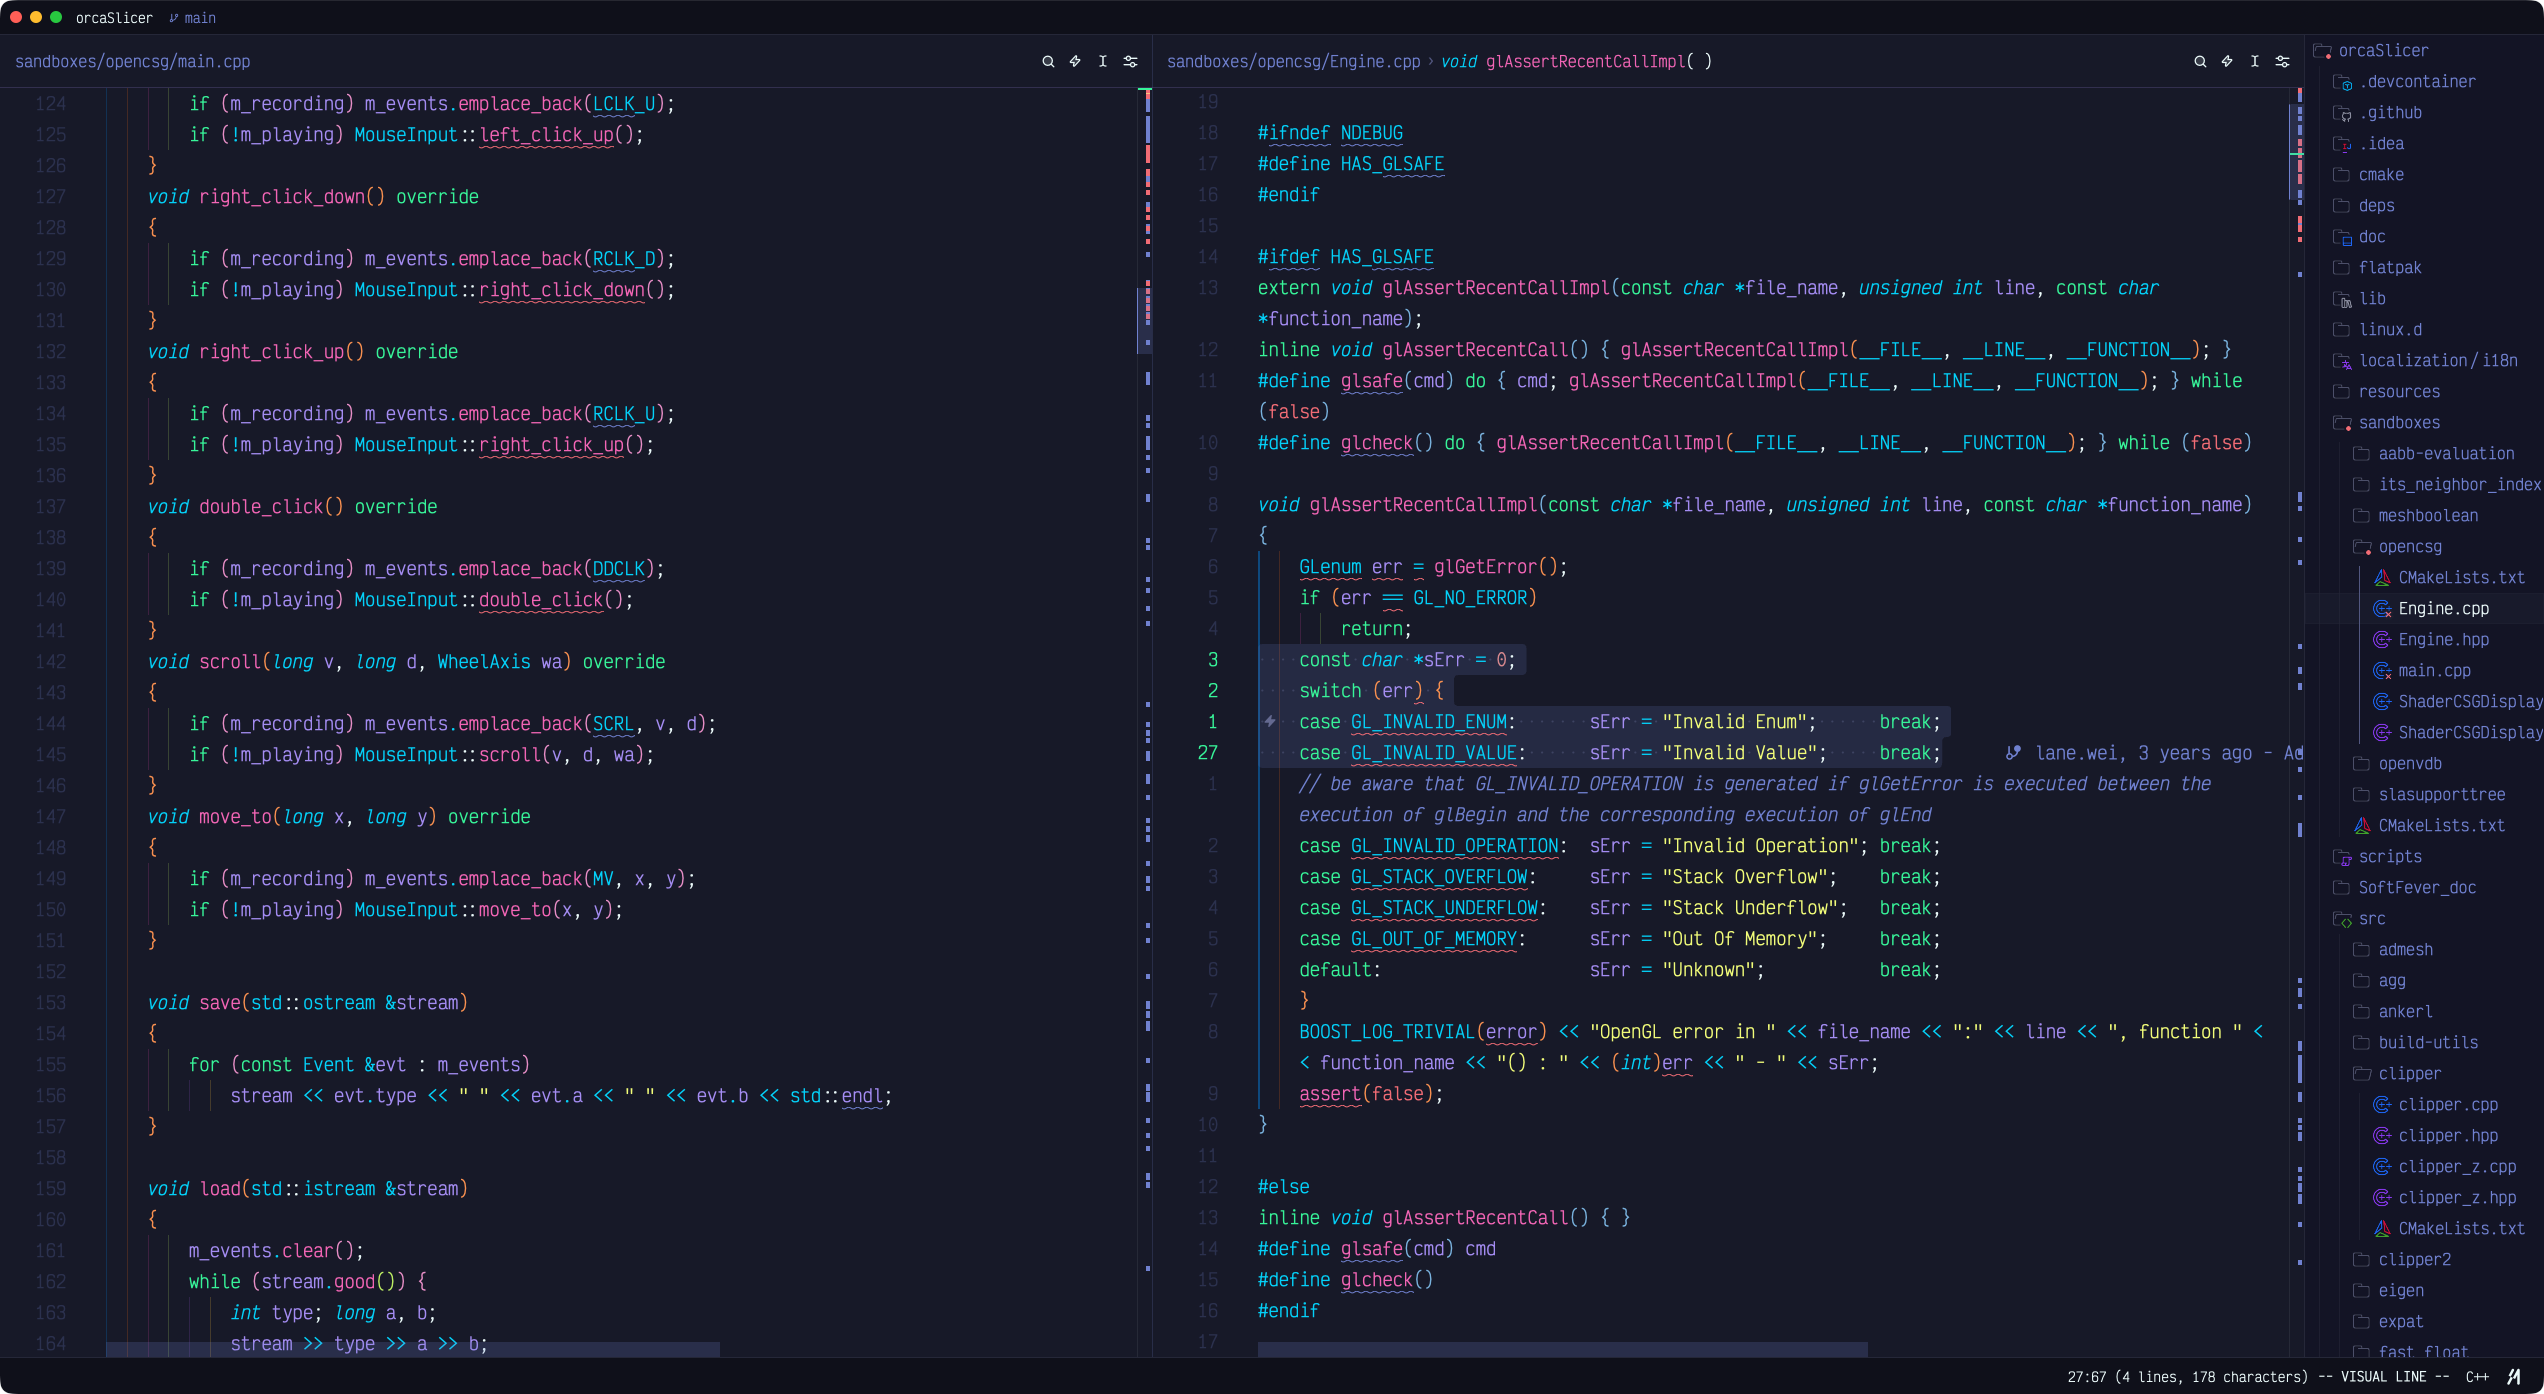The width and height of the screenshot is (2544, 1394).
Task: Click CMake icon of opencsg CMakeLists.txt
Action: 2382,578
